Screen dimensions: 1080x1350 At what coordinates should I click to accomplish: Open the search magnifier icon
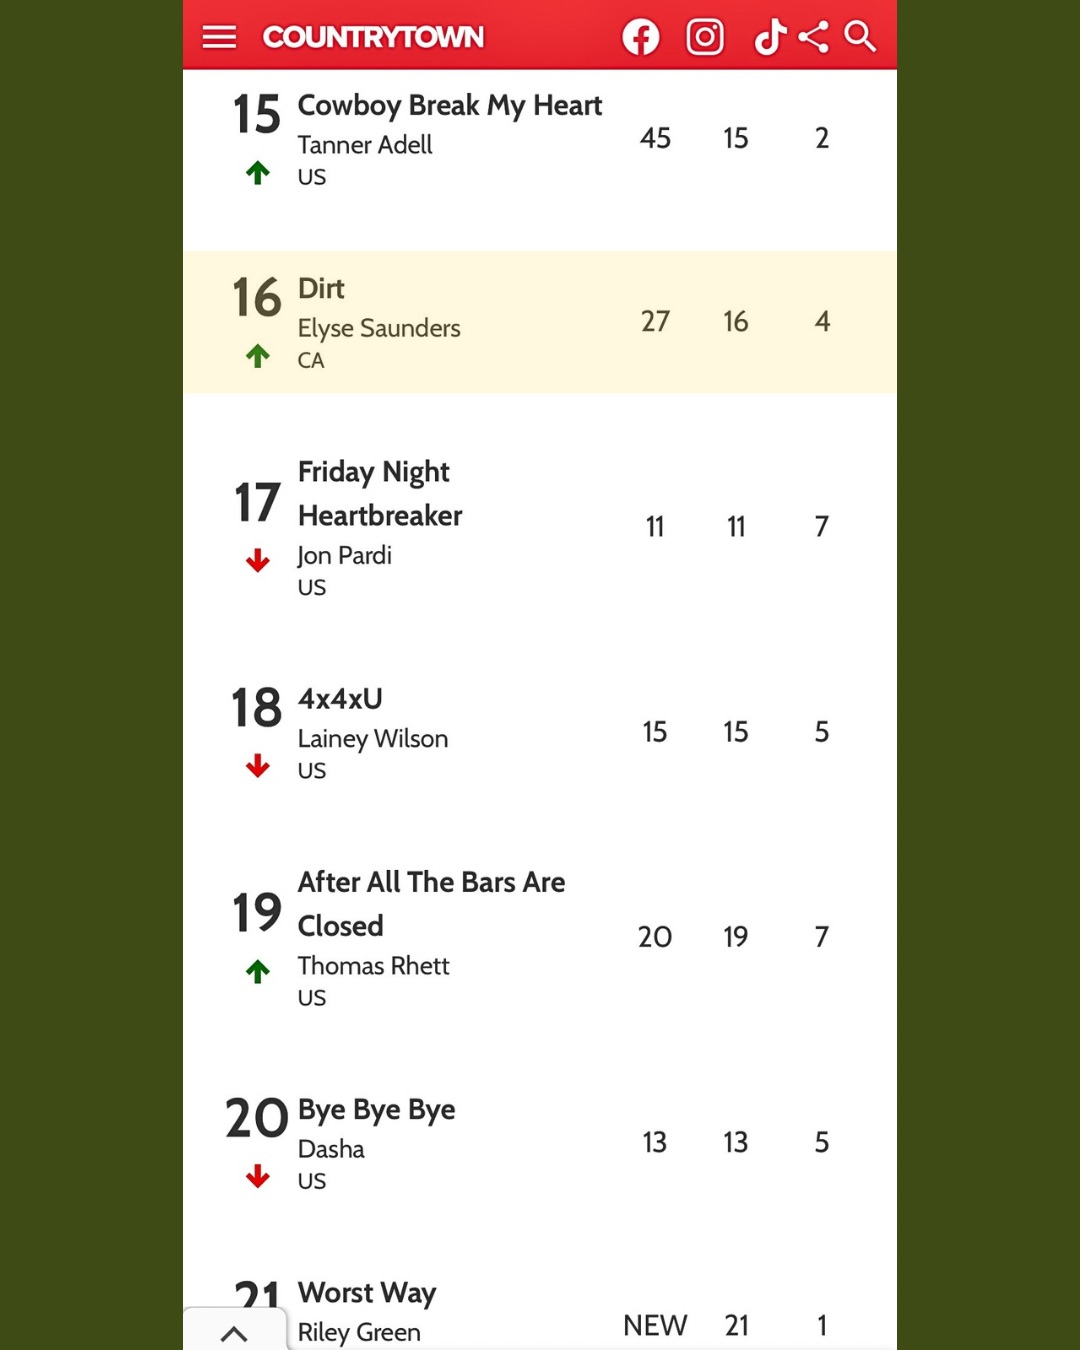[860, 36]
